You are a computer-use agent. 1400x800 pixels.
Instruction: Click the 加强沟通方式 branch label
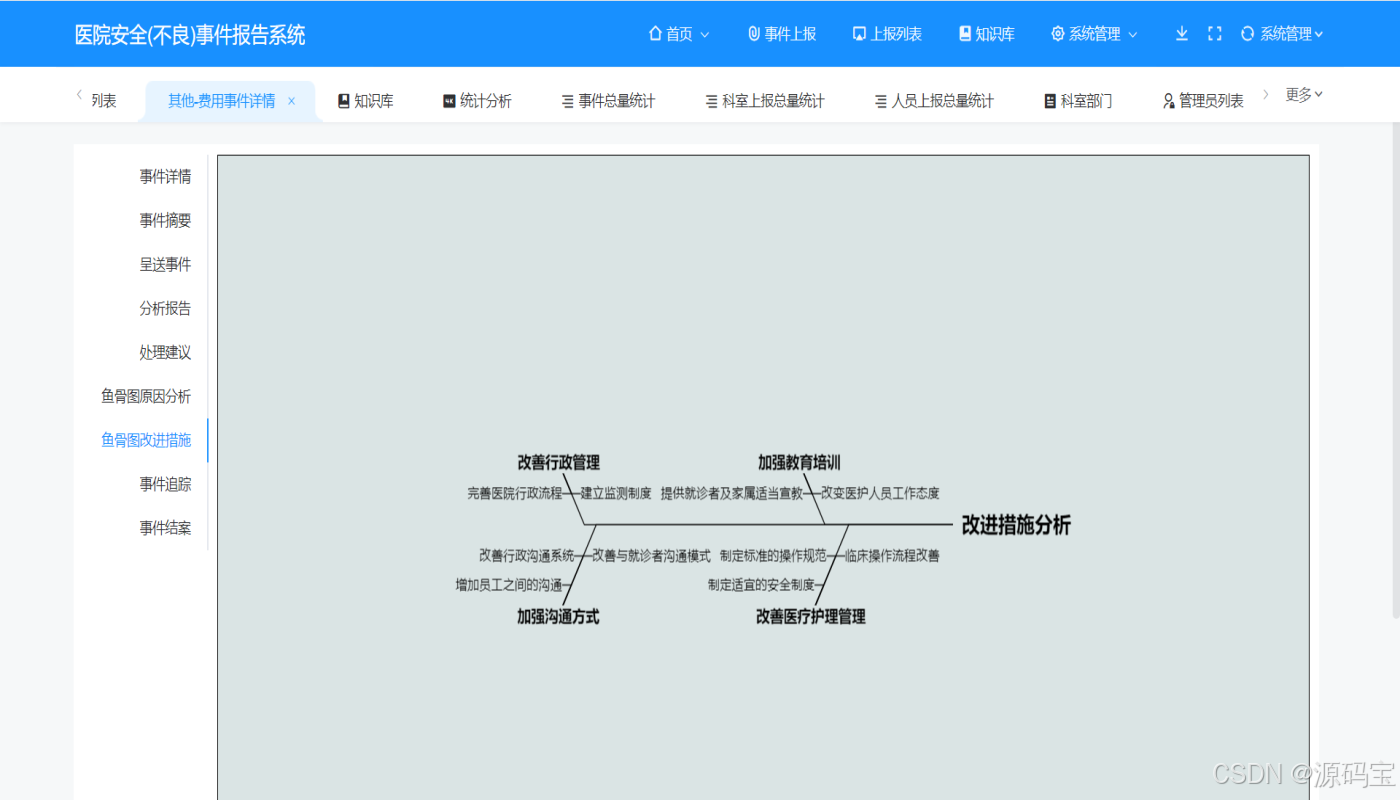coord(558,617)
